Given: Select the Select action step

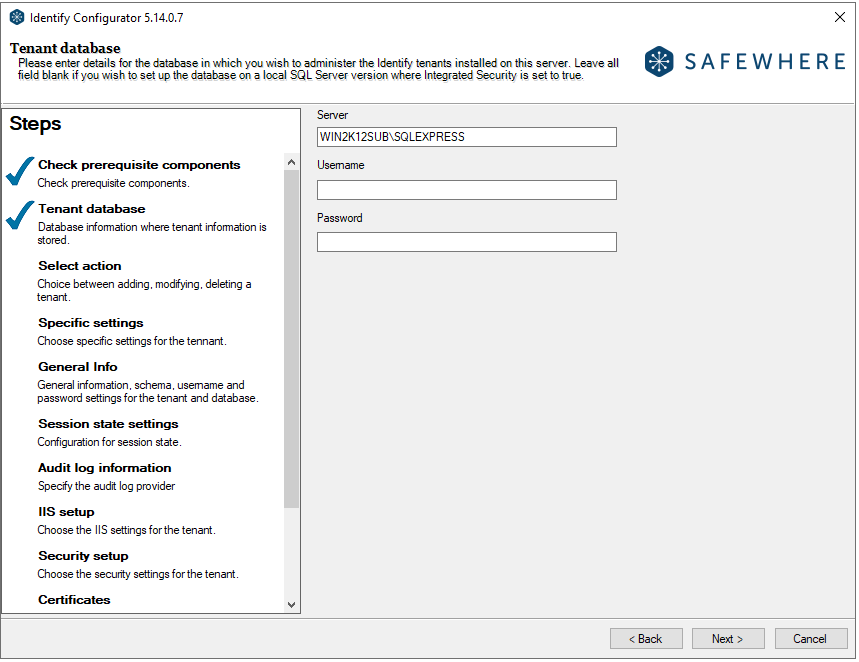Looking at the screenshot, I should [x=80, y=266].
